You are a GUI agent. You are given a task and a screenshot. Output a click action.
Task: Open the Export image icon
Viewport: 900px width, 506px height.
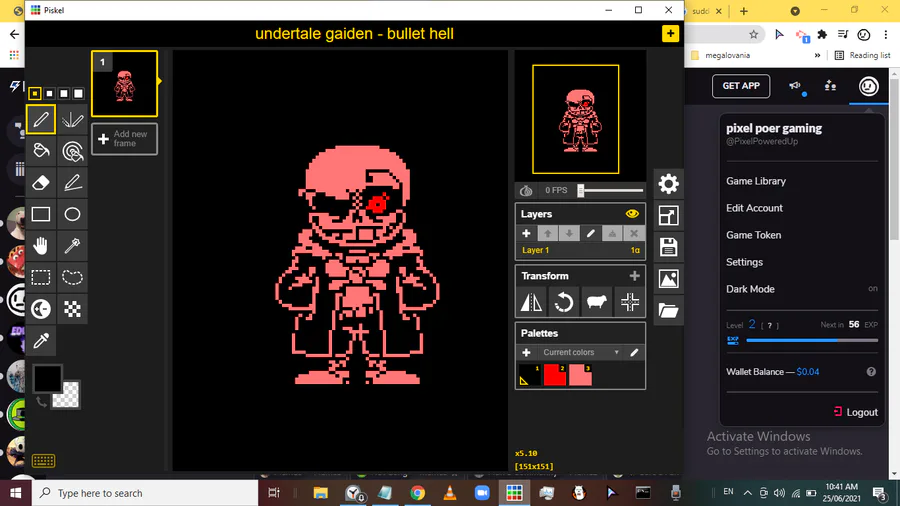click(x=668, y=279)
